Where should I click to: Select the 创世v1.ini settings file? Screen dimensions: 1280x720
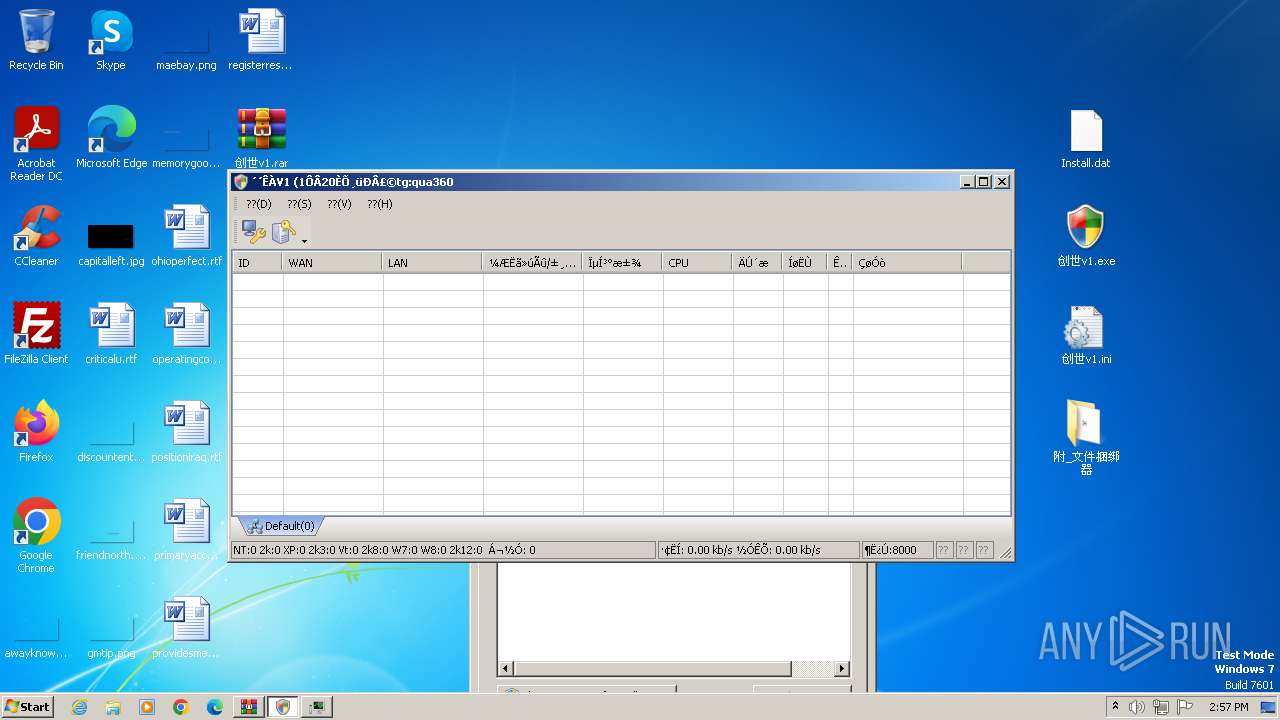click(1086, 335)
